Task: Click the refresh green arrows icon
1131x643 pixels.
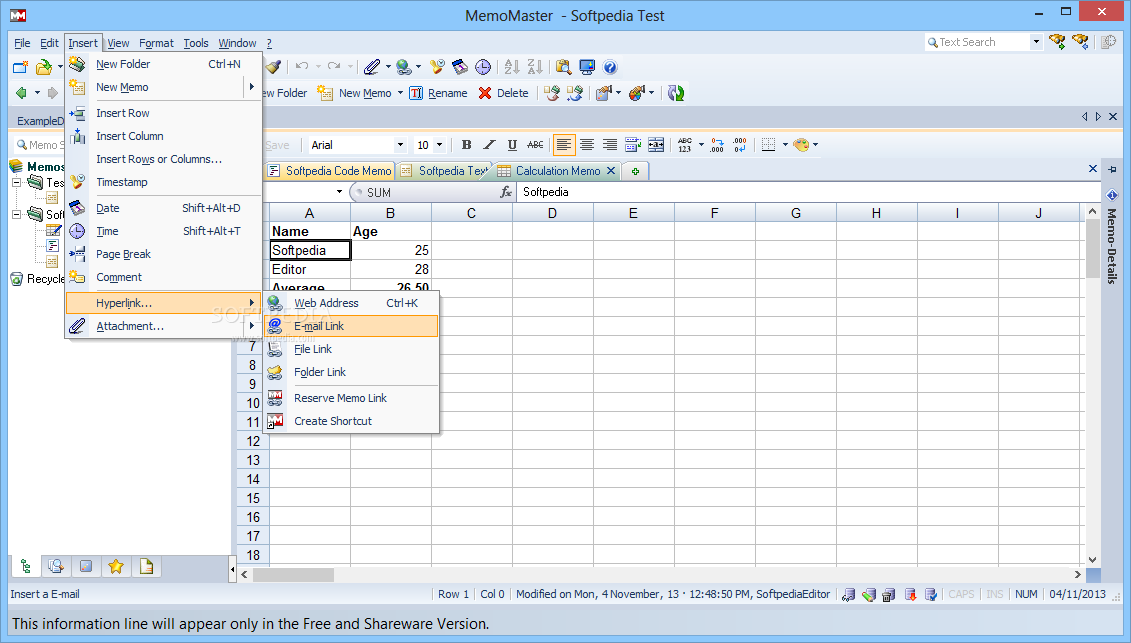Action: (x=676, y=93)
